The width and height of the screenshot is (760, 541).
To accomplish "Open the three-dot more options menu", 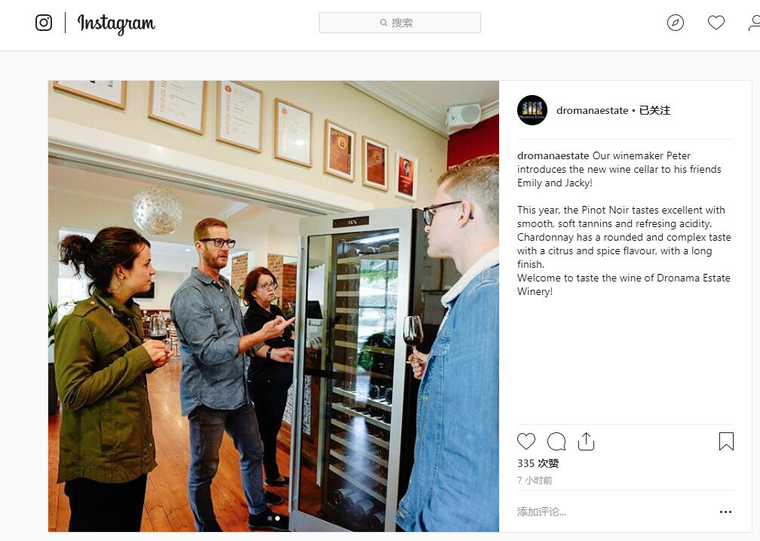I will [x=726, y=512].
